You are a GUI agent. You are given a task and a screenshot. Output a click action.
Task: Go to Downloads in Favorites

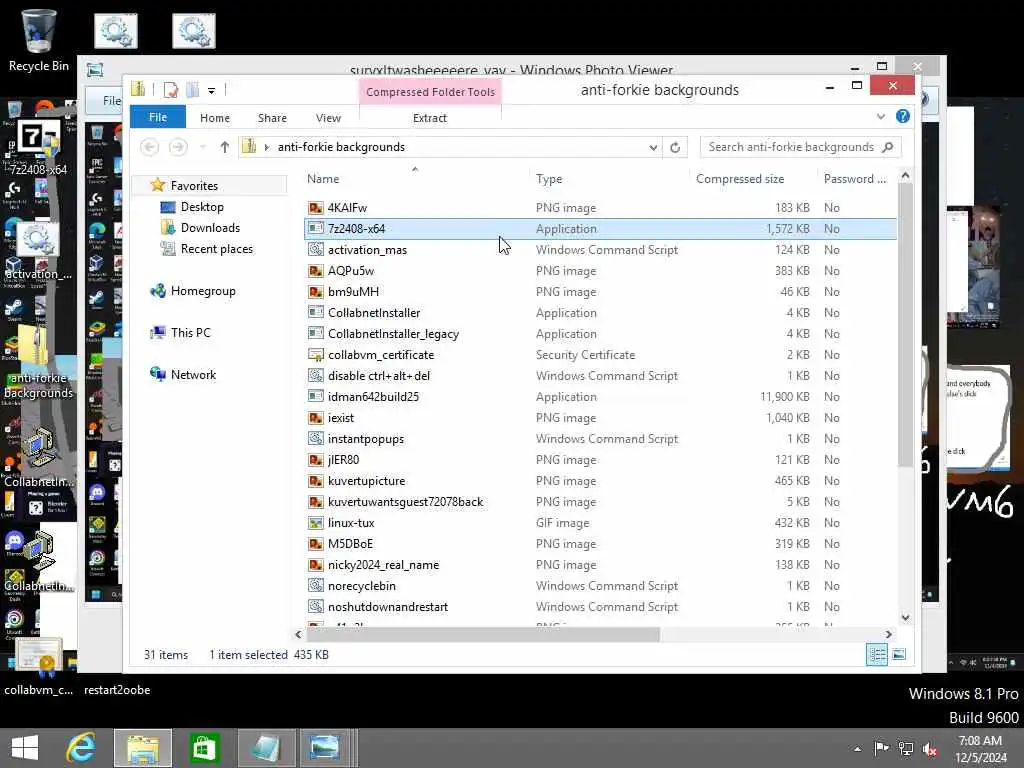click(x=210, y=228)
